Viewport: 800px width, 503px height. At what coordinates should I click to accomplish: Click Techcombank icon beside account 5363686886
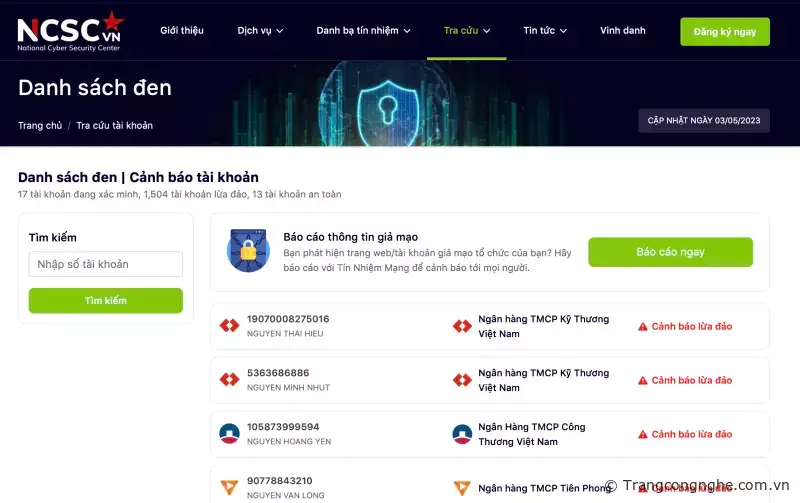click(x=229, y=380)
